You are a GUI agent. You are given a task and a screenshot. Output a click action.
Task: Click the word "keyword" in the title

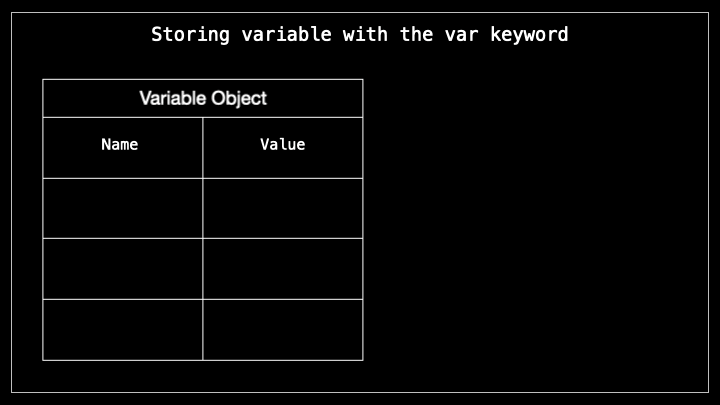click(x=529, y=35)
